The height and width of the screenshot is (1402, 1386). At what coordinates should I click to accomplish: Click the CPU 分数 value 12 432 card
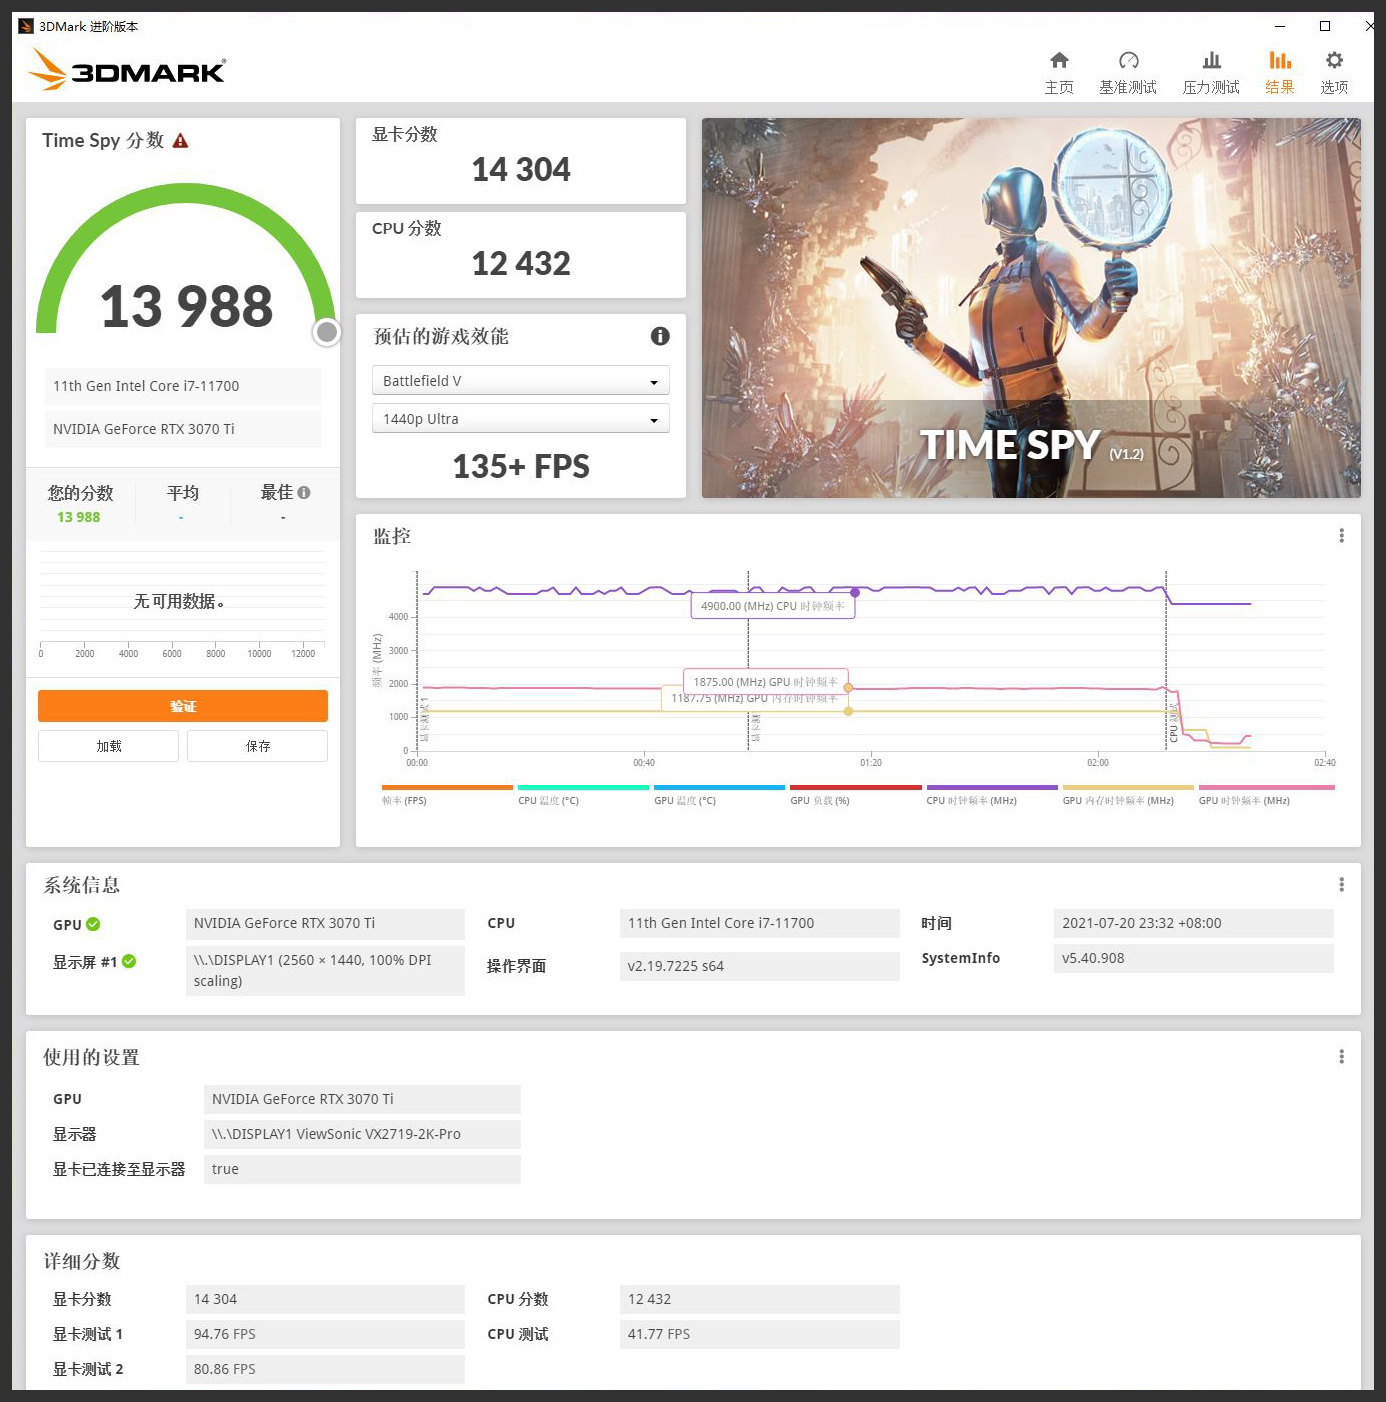521,255
